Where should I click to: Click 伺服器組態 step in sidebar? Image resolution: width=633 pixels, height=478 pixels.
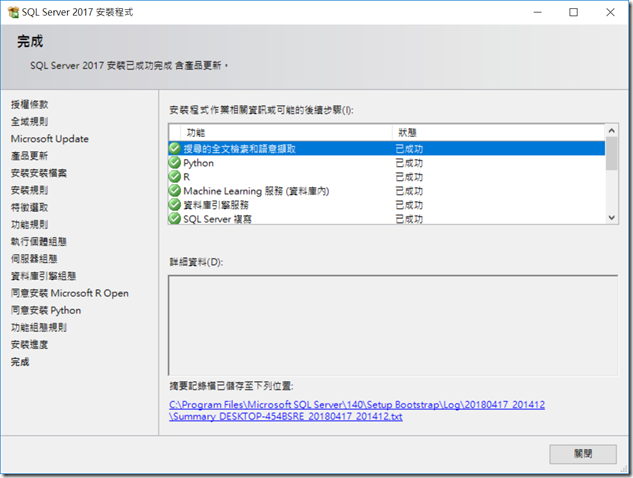[x=34, y=259]
